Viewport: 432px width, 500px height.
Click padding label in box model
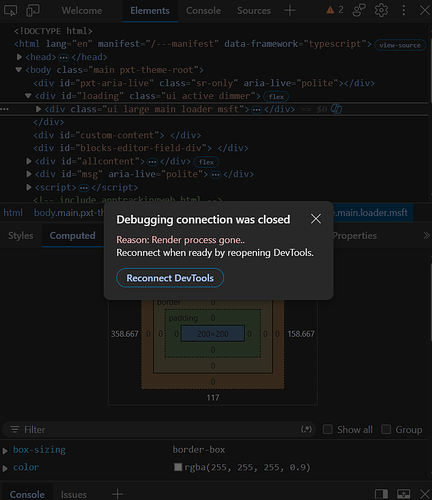[x=183, y=318]
